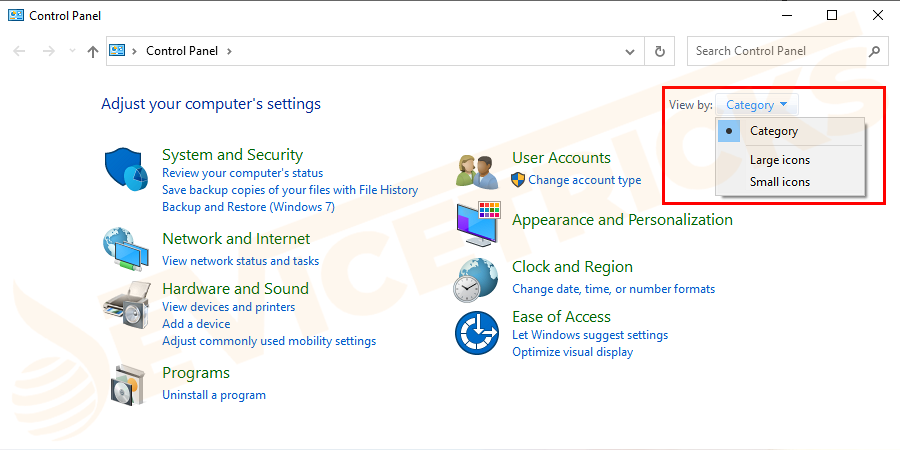
Task: Click the 'View by:' label
Action: click(690, 105)
